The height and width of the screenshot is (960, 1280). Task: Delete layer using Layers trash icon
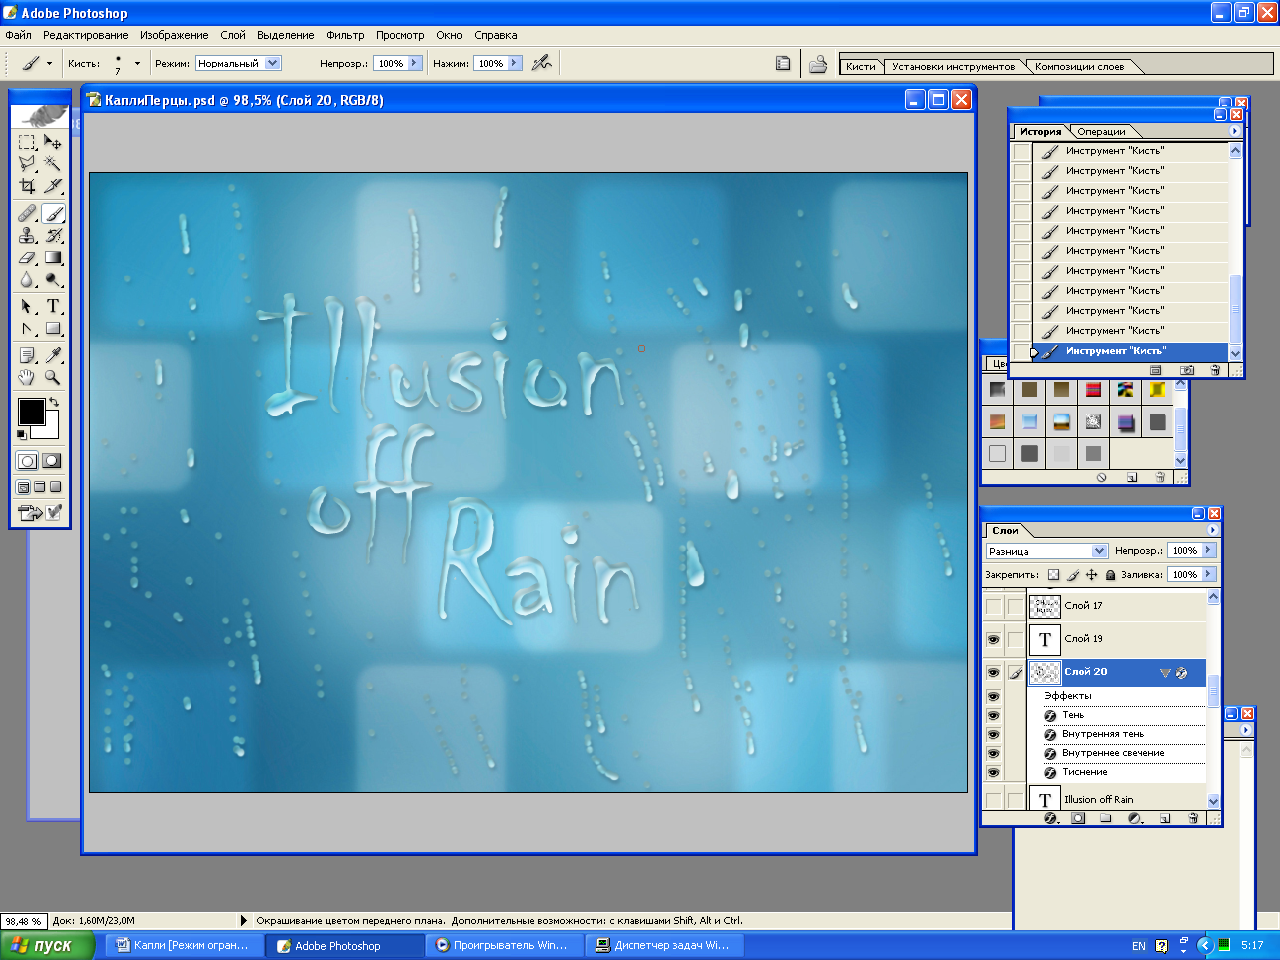click(1193, 818)
